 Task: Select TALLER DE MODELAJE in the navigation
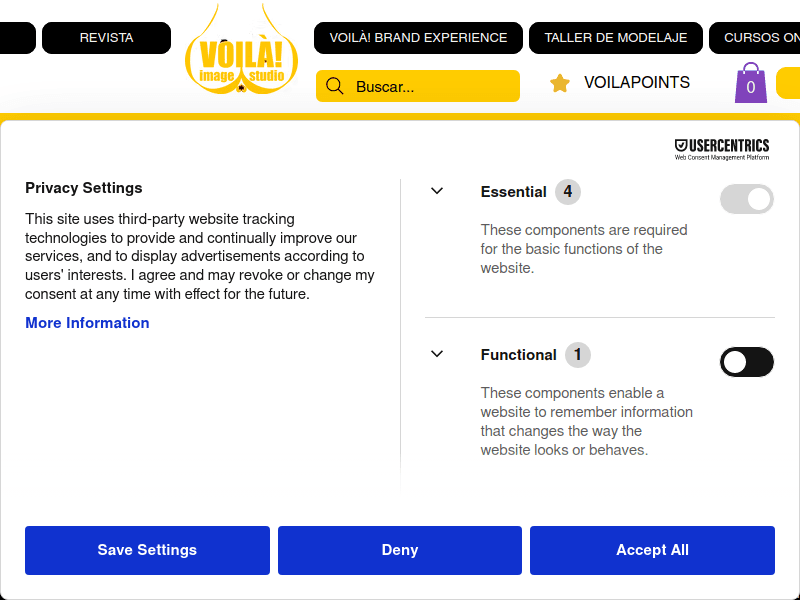[x=615, y=37]
